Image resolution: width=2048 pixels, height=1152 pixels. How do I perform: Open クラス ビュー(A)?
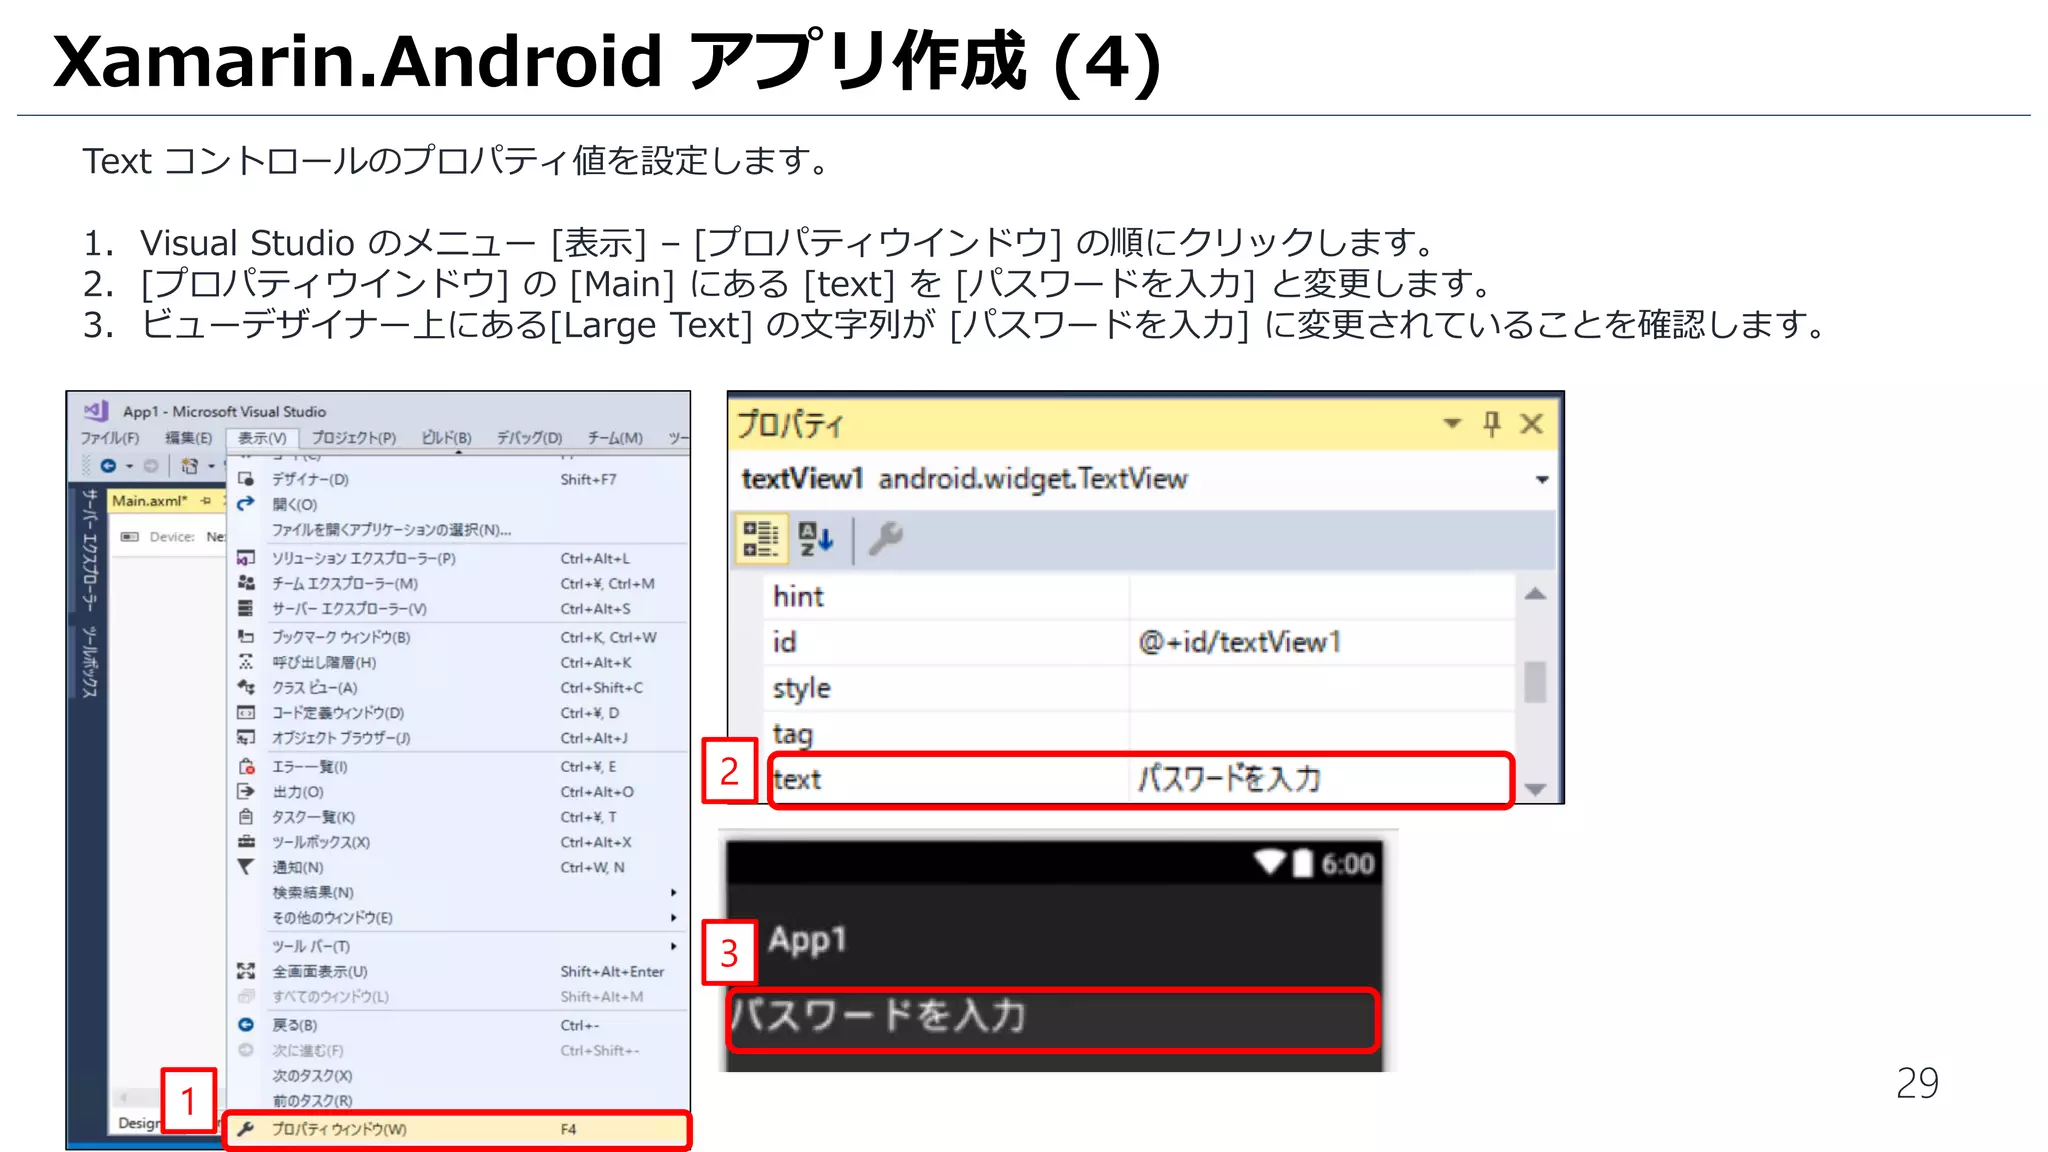tap(459, 687)
